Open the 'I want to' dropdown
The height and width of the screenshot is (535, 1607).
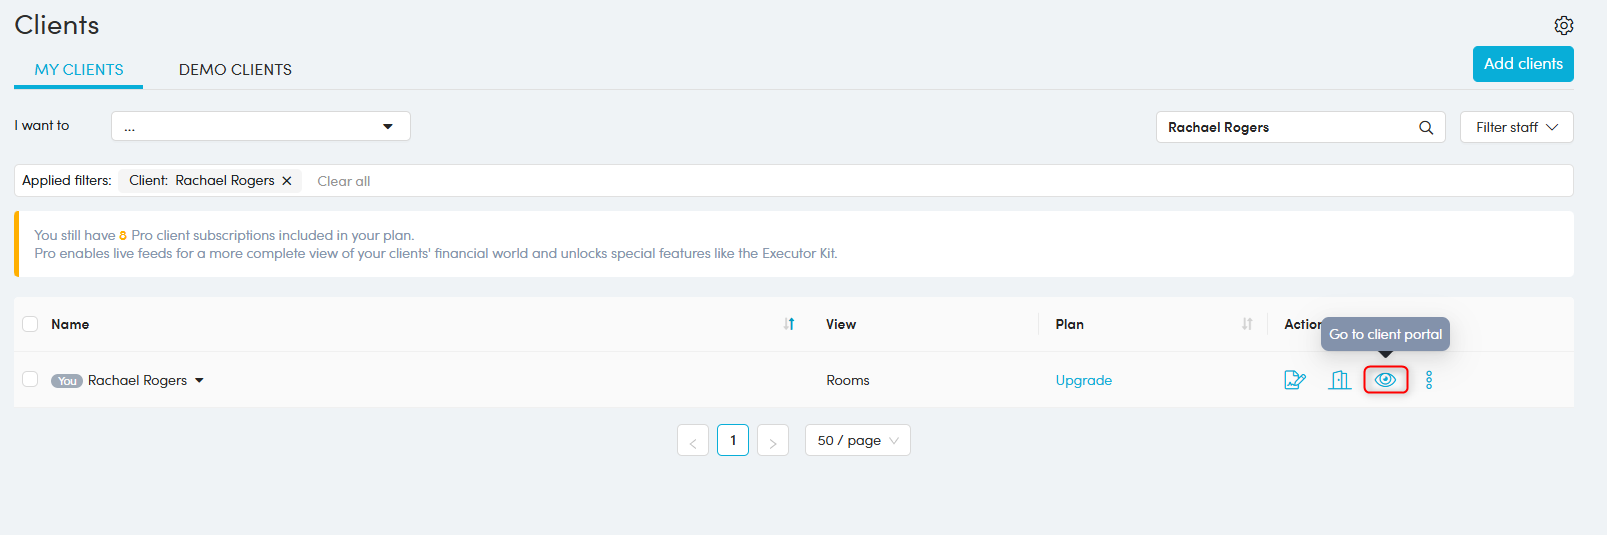click(x=260, y=126)
